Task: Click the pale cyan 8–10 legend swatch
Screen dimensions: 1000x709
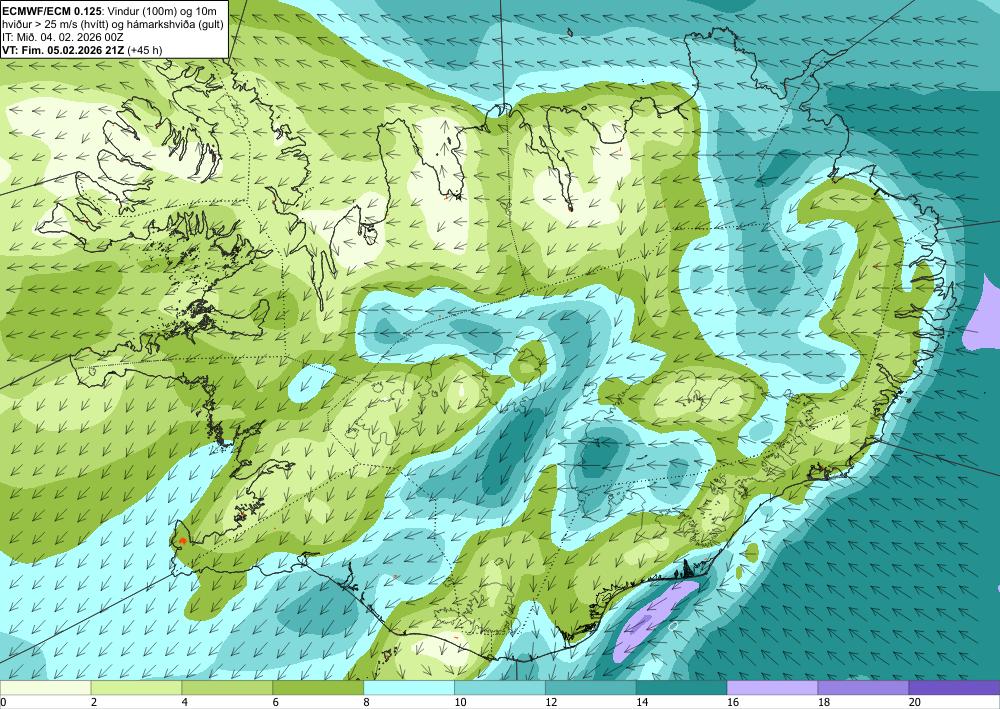Action: pyautogui.click(x=409, y=688)
